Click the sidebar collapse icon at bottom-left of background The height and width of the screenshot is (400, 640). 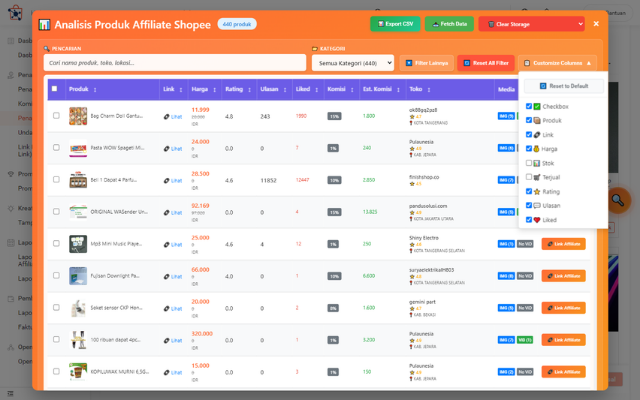tap(11, 394)
